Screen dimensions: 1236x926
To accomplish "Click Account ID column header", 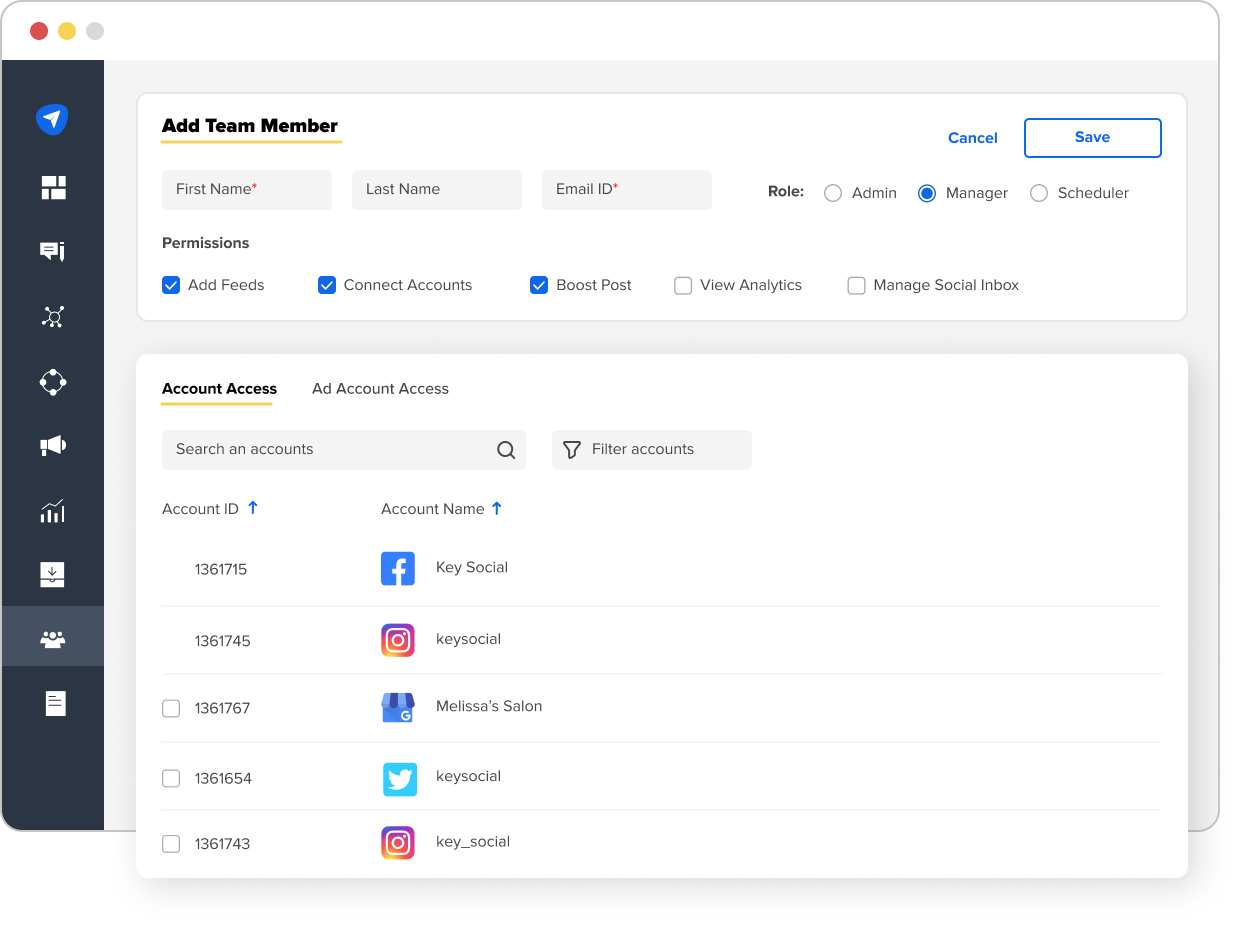I will 200,509.
